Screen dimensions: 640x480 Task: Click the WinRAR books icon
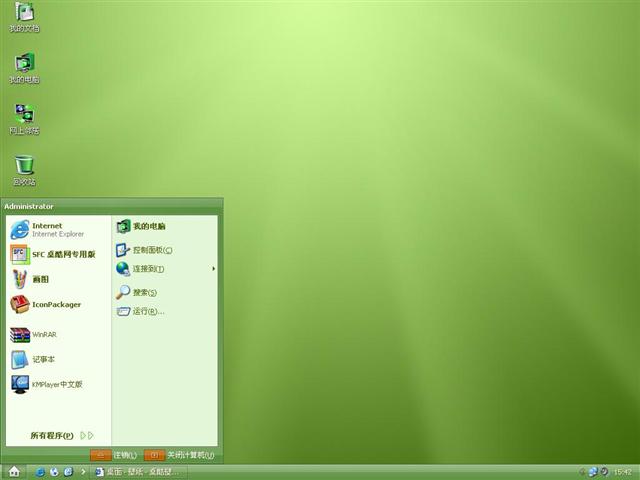pos(20,335)
